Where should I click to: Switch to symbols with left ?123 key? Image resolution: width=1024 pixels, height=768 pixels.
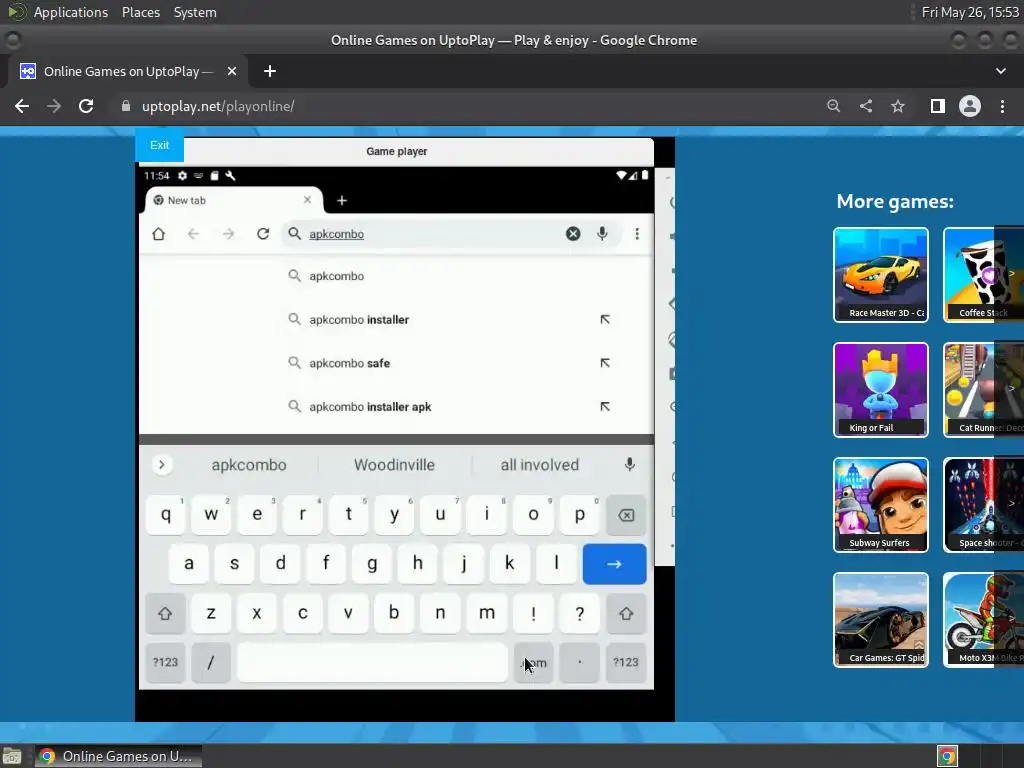point(165,662)
